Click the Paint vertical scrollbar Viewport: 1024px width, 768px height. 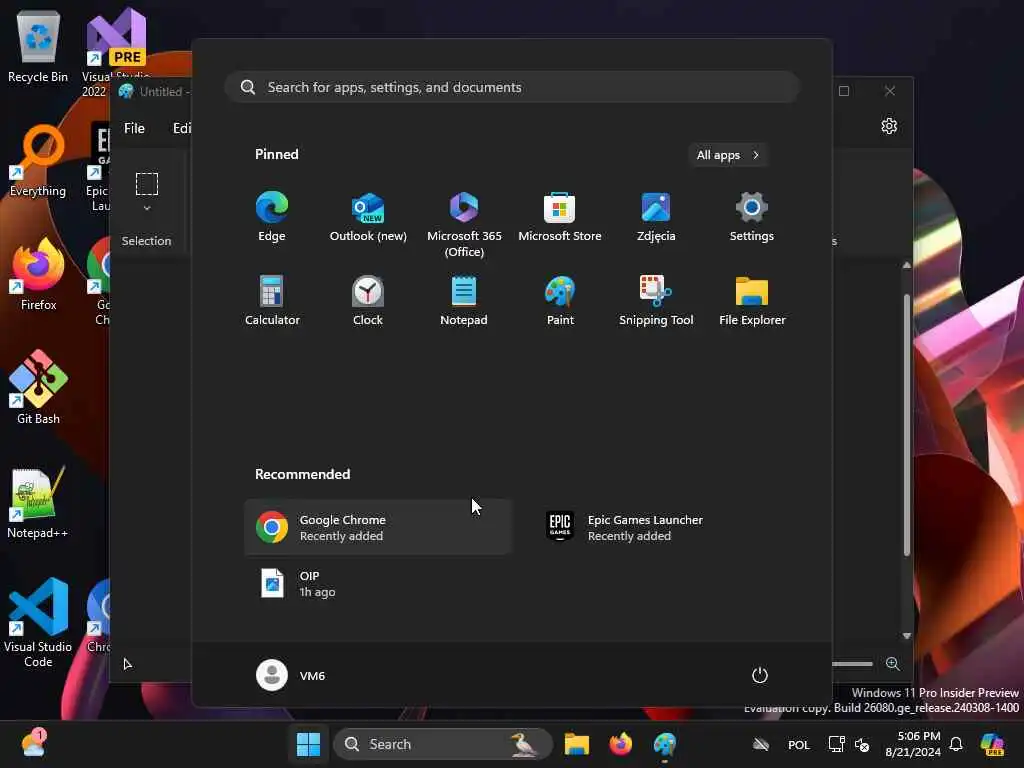pos(906,424)
